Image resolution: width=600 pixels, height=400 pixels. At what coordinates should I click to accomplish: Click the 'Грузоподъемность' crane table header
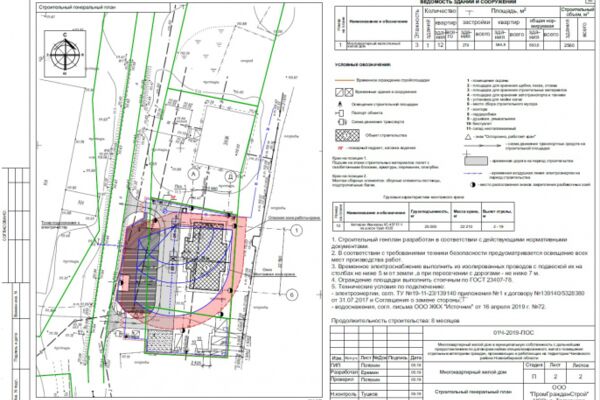click(x=429, y=213)
